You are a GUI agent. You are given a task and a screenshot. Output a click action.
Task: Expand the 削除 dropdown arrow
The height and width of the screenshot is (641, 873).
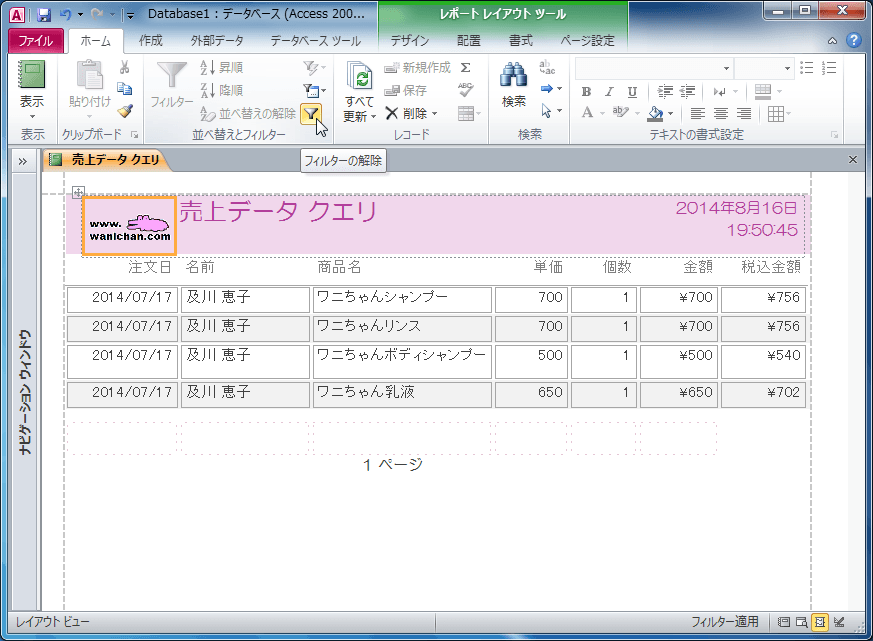tap(435, 114)
